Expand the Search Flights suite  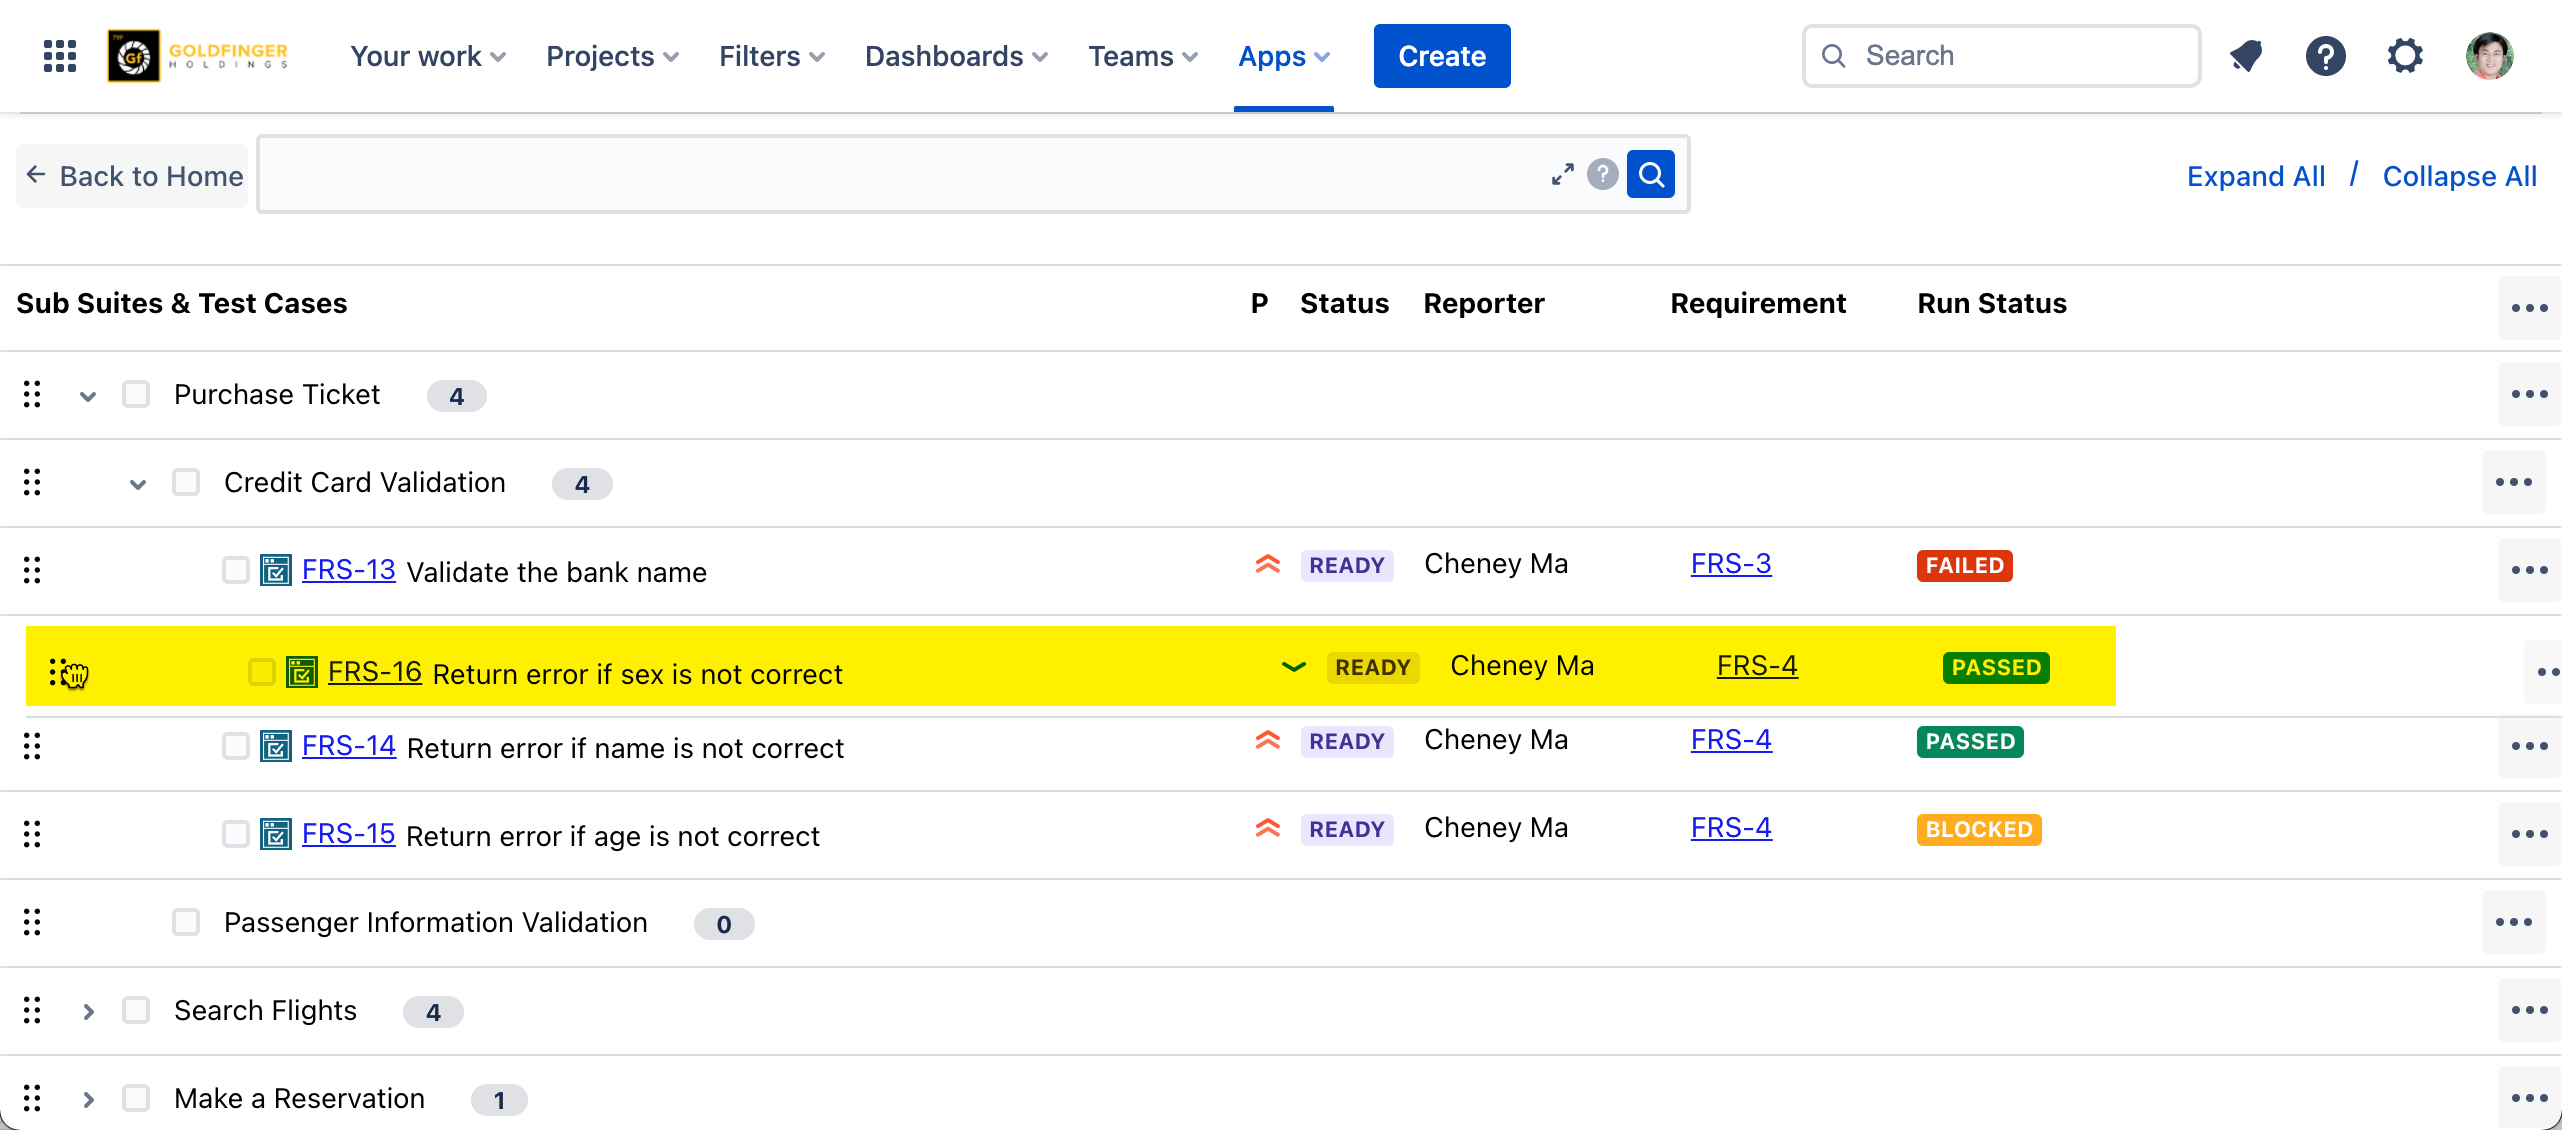pyautogui.click(x=88, y=1011)
